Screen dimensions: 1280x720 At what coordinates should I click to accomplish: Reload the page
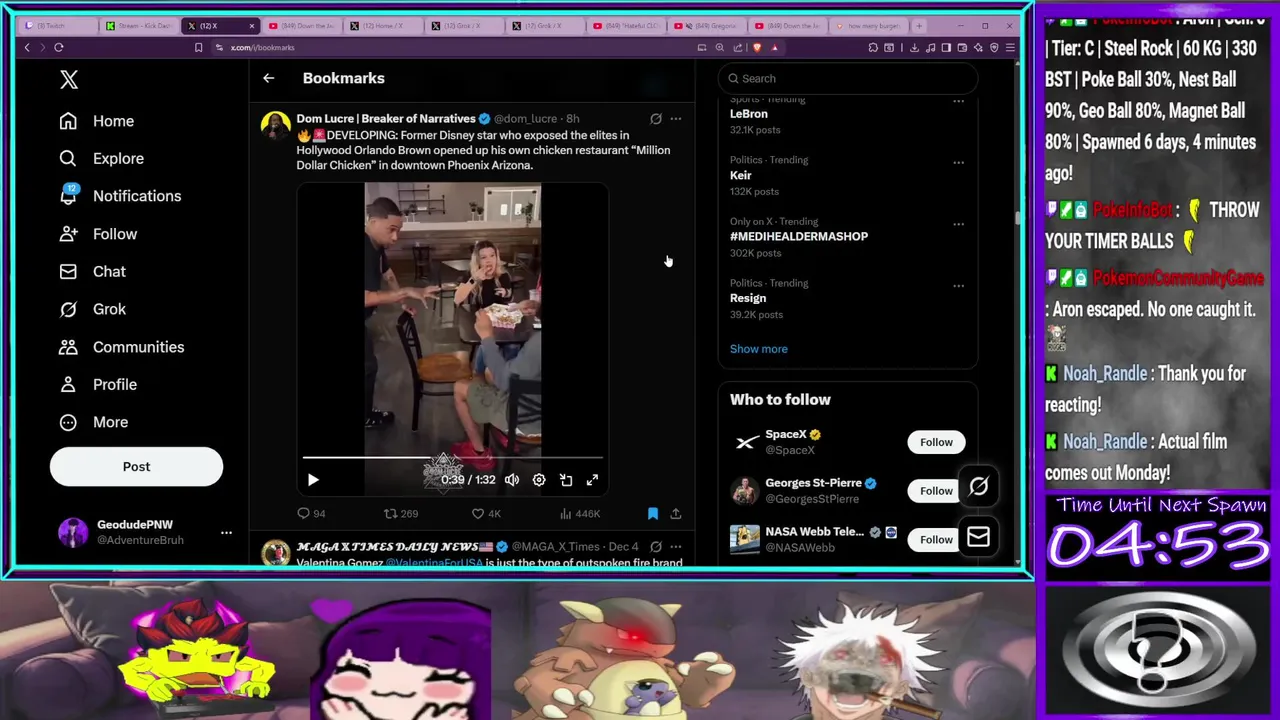click(x=59, y=47)
